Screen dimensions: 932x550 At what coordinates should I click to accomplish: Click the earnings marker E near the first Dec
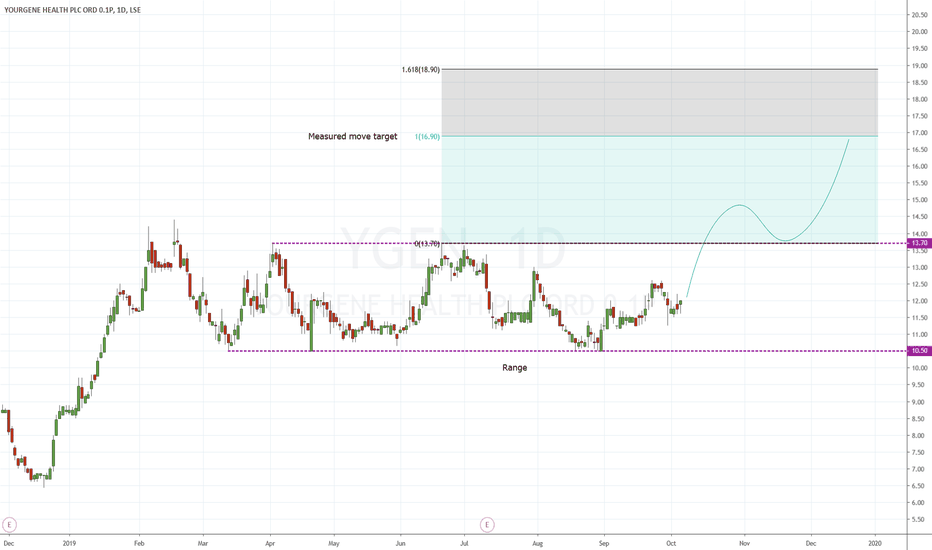tap(9, 524)
